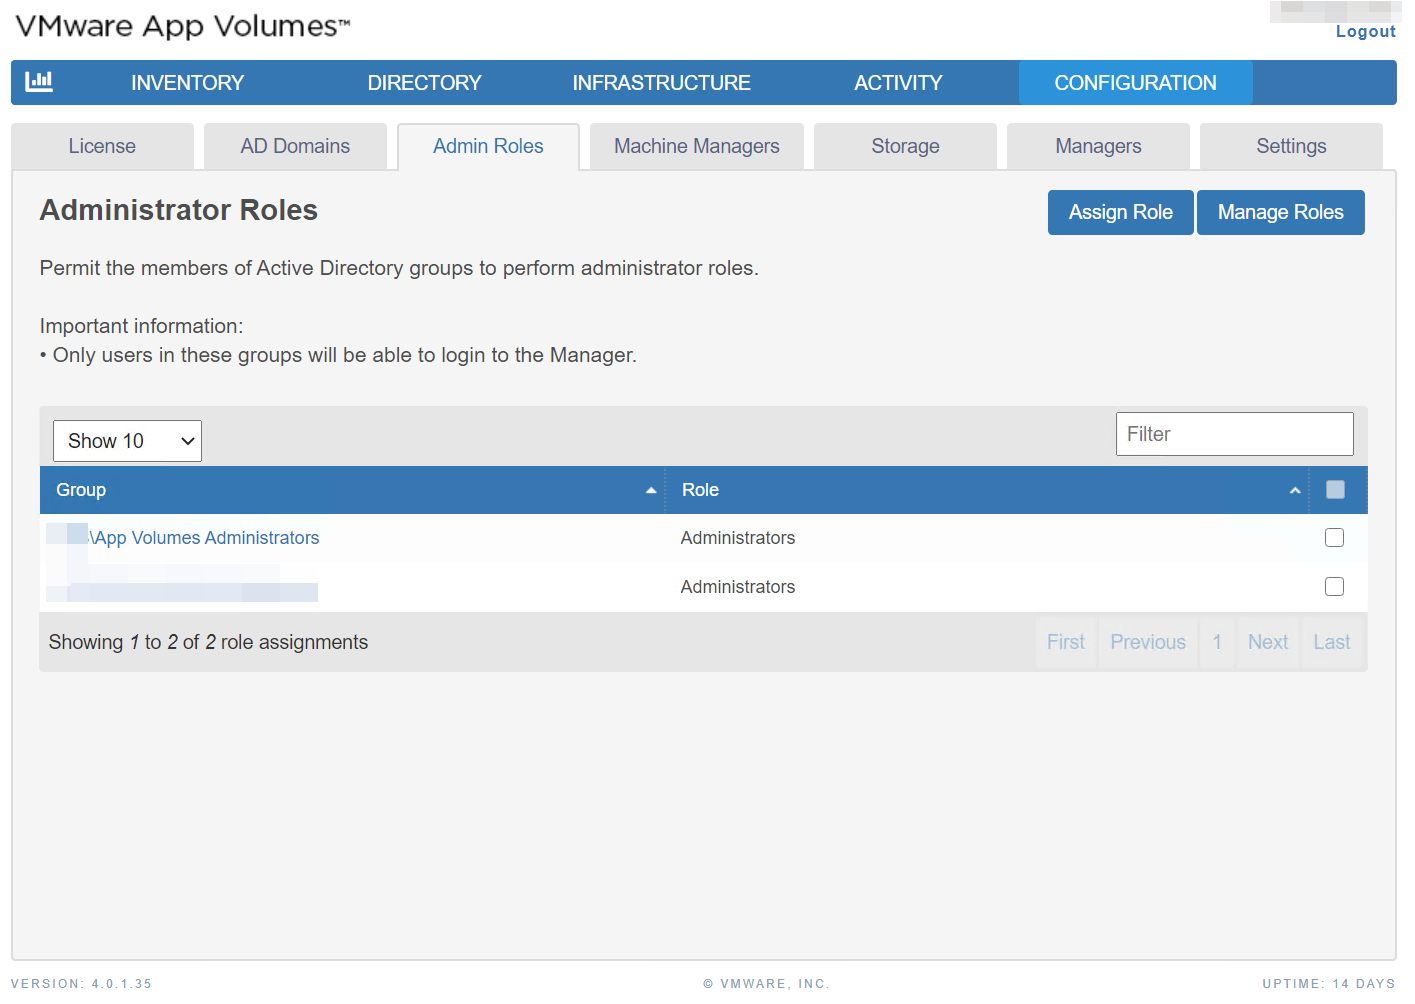Go to Last page

(x=1332, y=642)
